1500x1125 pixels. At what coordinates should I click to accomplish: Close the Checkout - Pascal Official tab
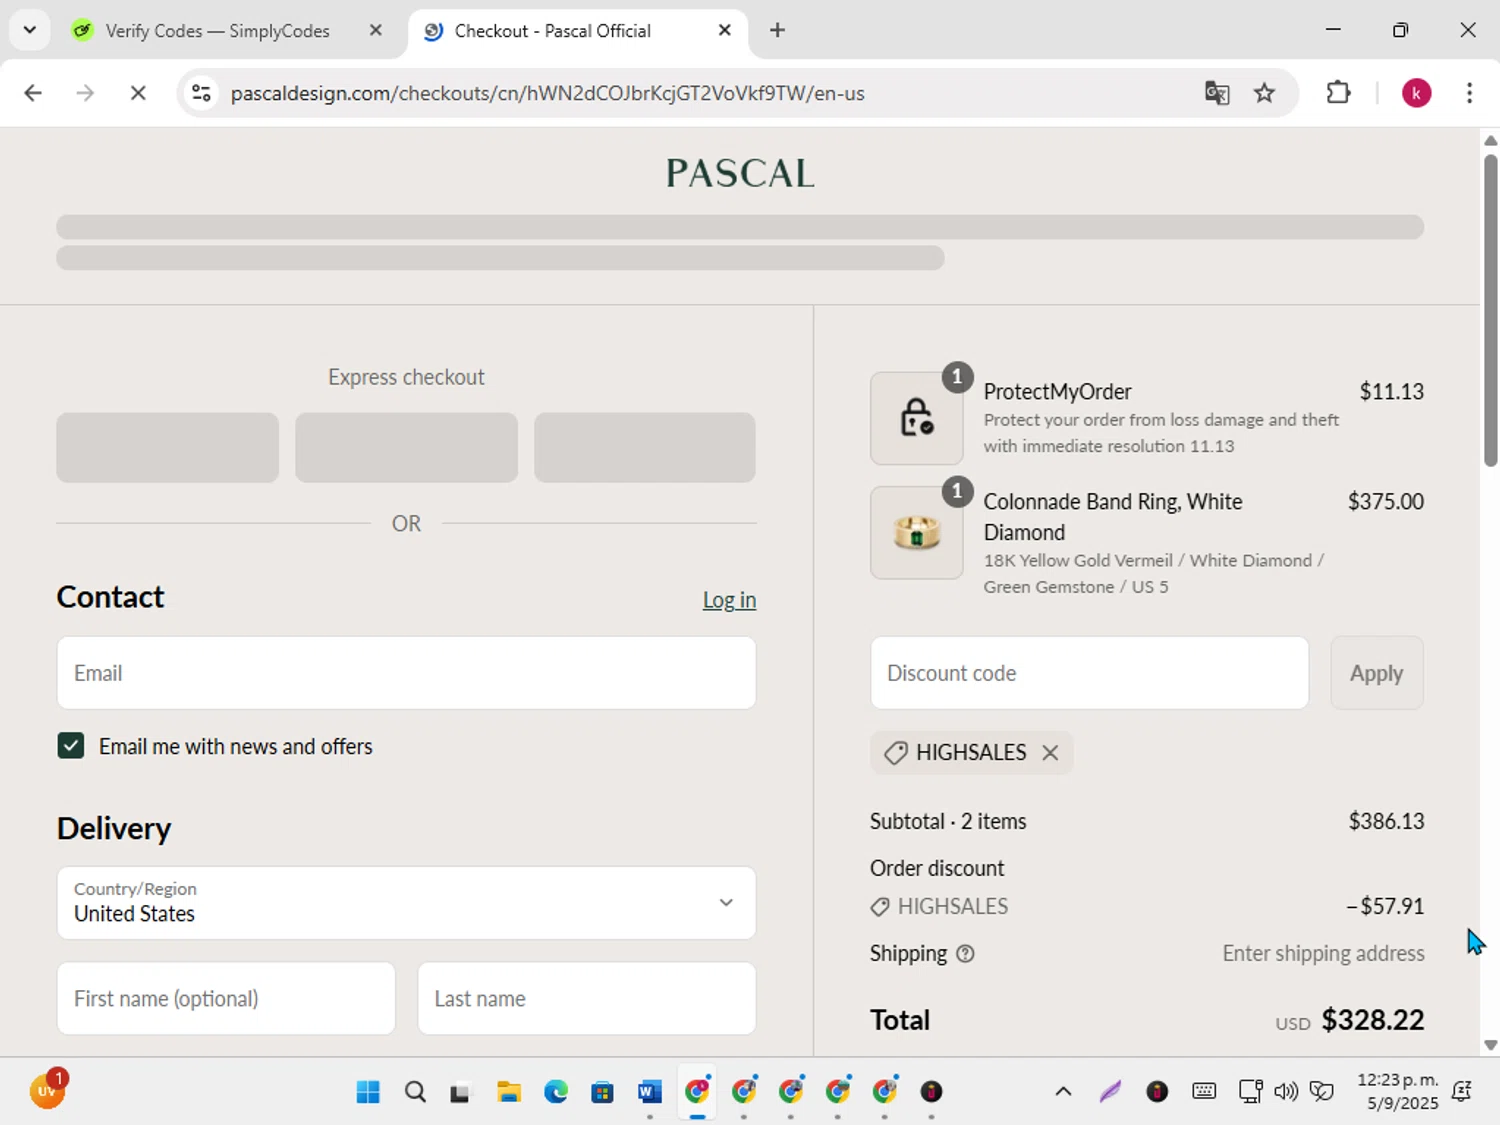tap(725, 30)
